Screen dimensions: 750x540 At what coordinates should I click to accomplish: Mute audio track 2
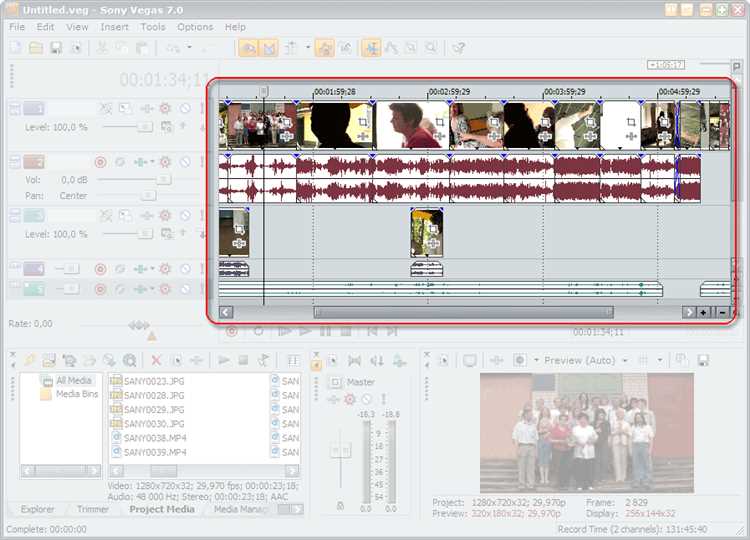point(185,161)
